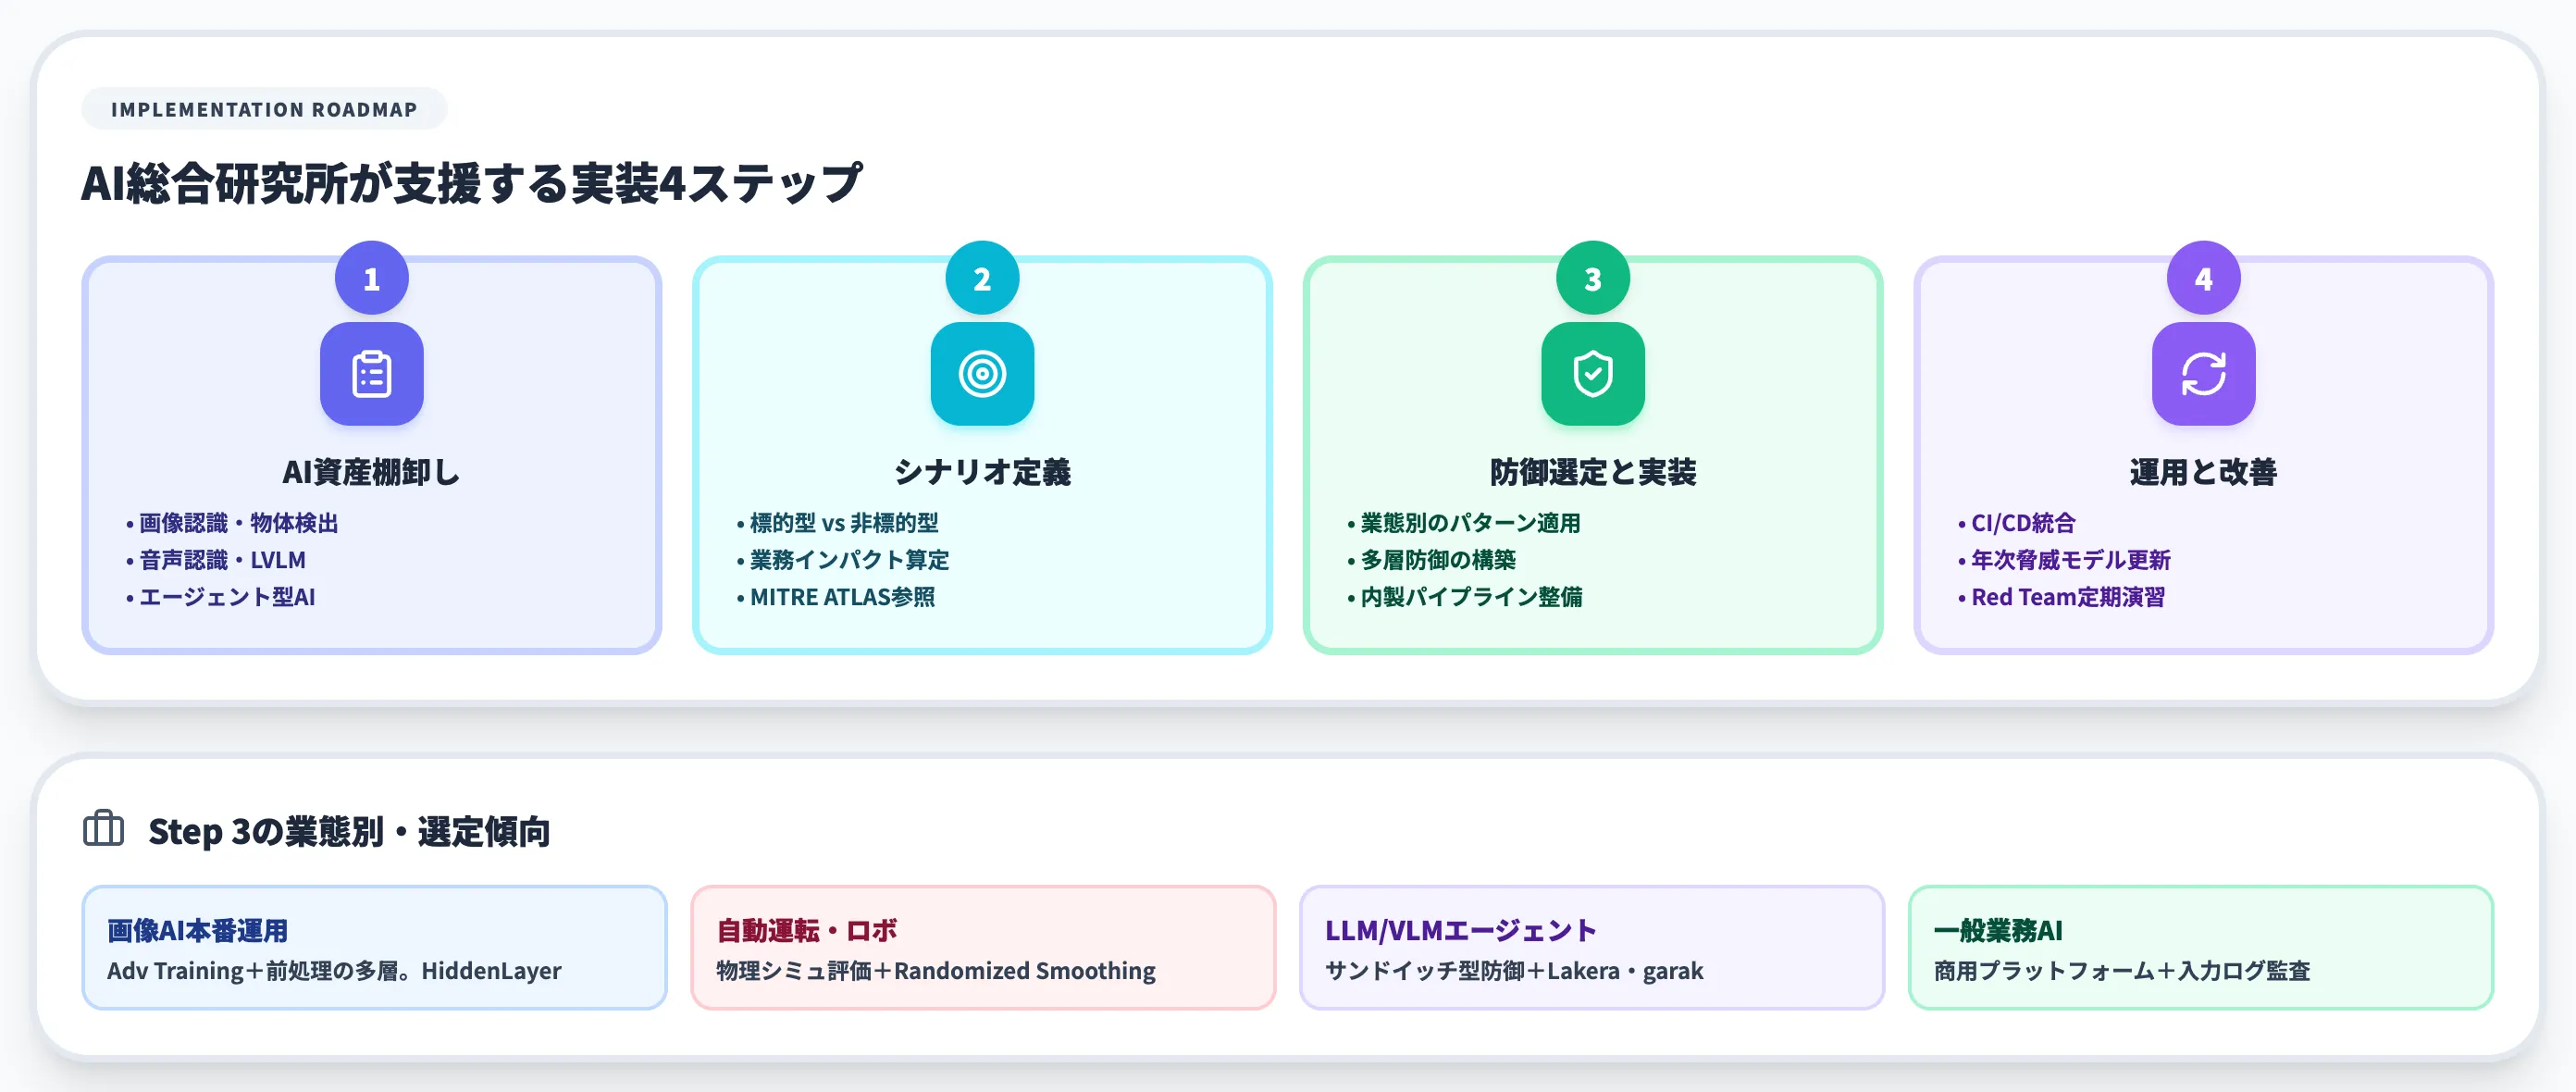Click the text 物理シミュ評価+Randomized Smoothing

936,970
